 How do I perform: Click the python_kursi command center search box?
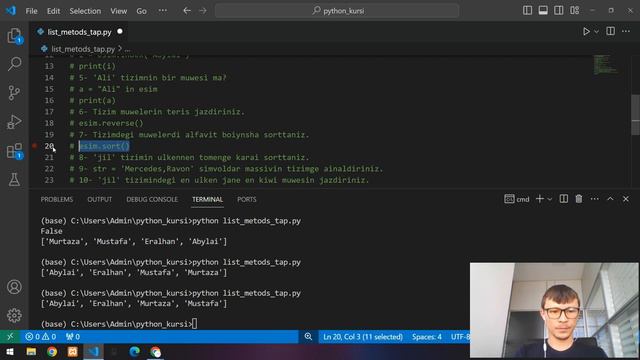coord(337,11)
